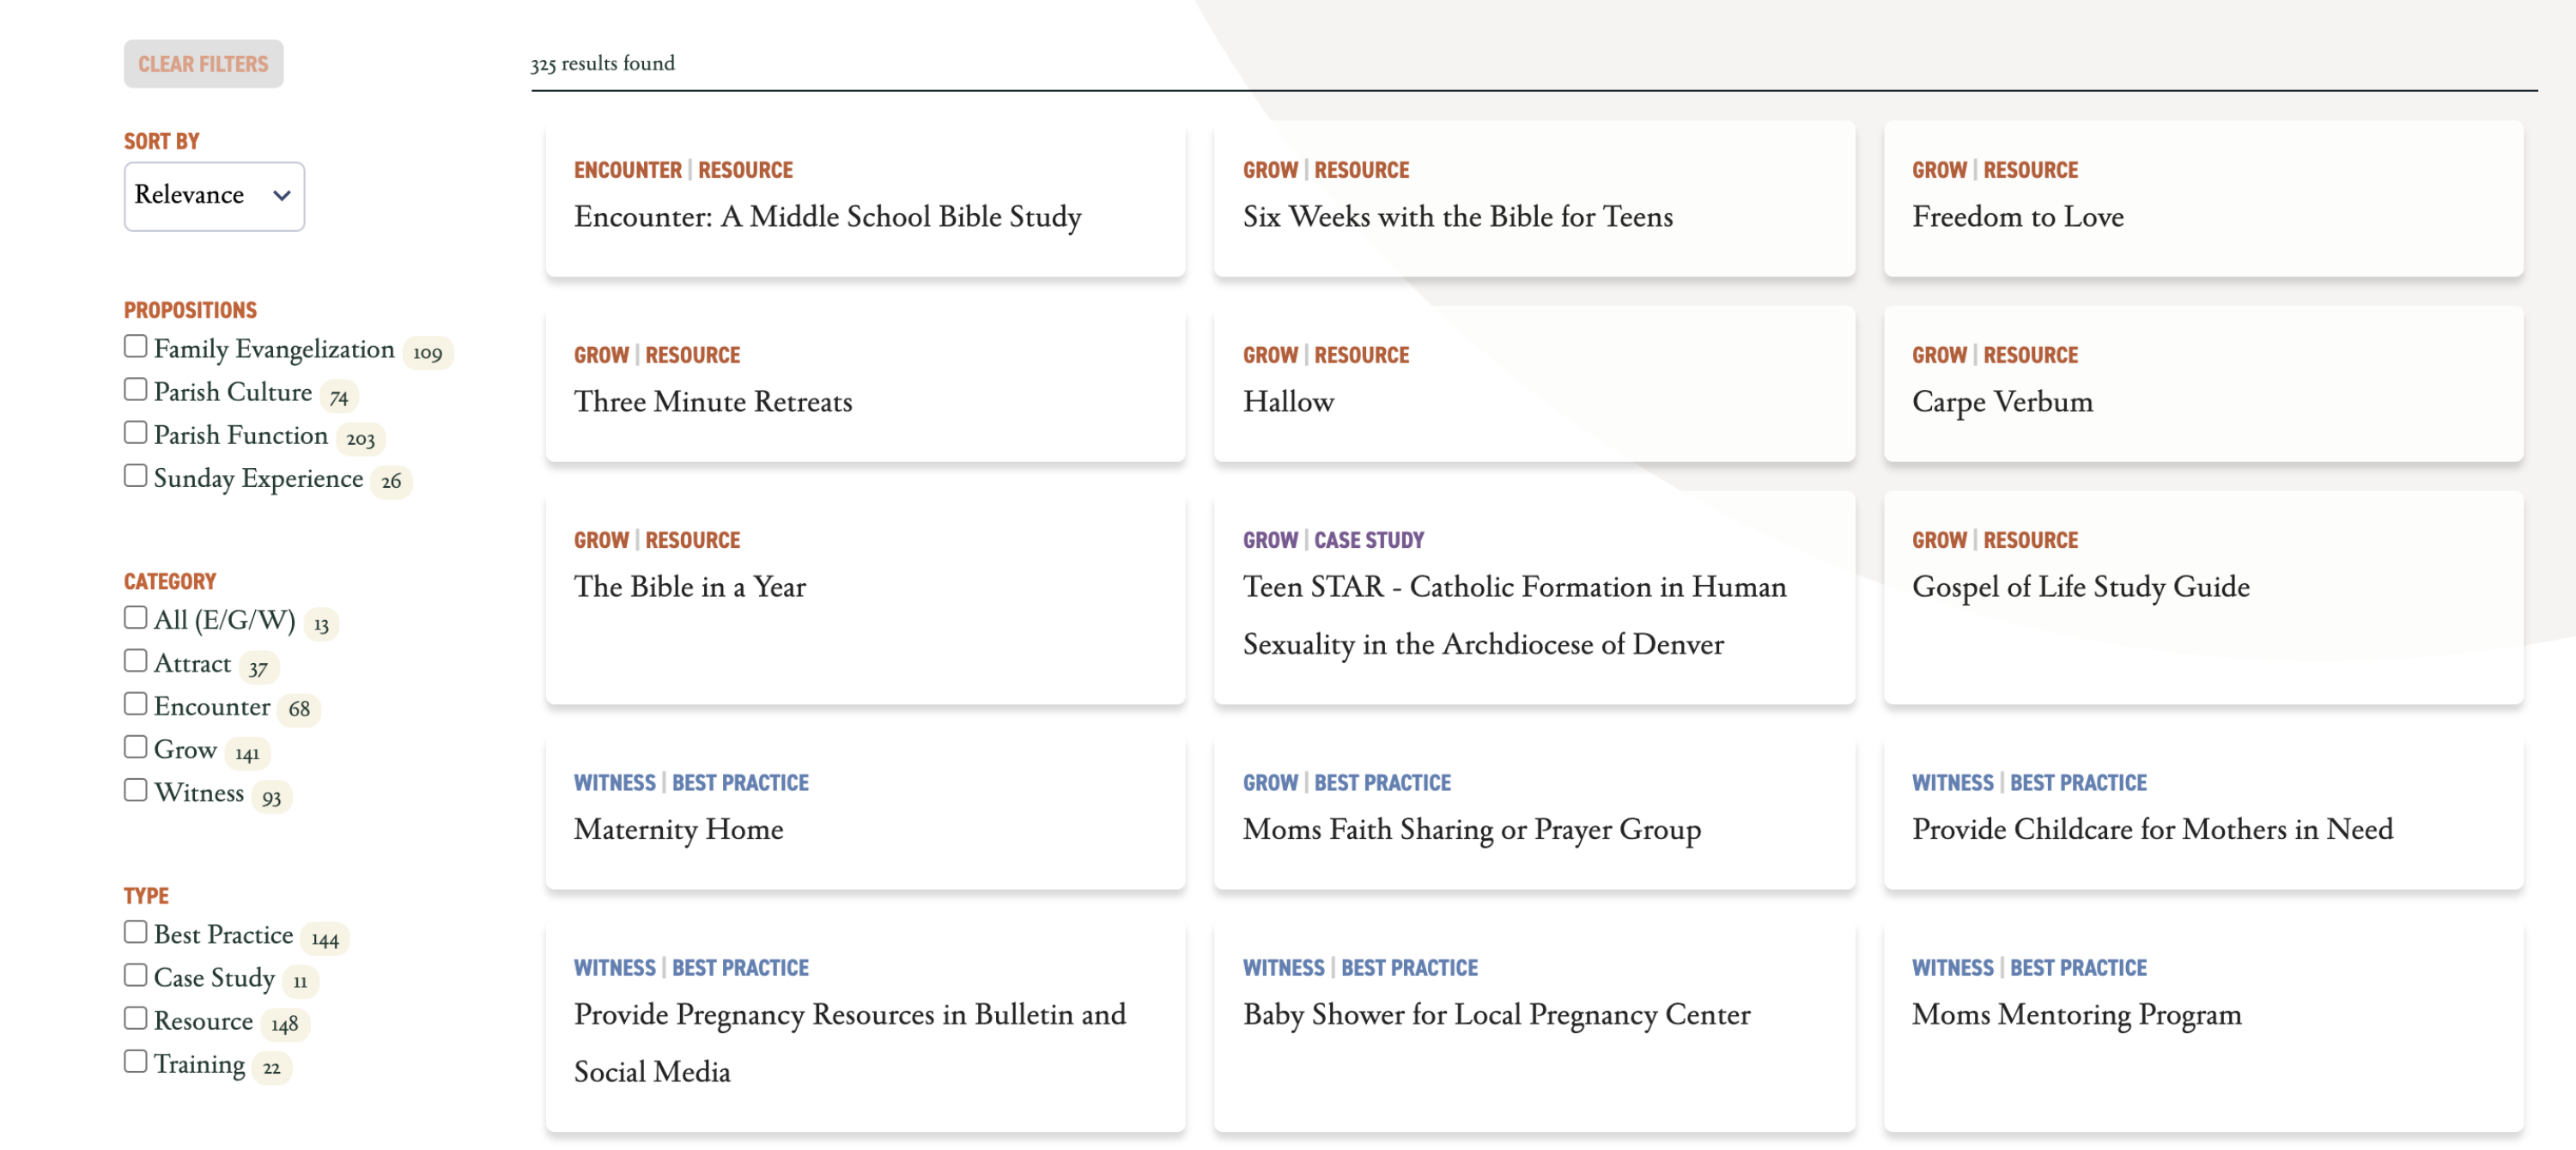Tick the Grow category checkbox
The image size is (2576, 1150).
click(x=135, y=746)
